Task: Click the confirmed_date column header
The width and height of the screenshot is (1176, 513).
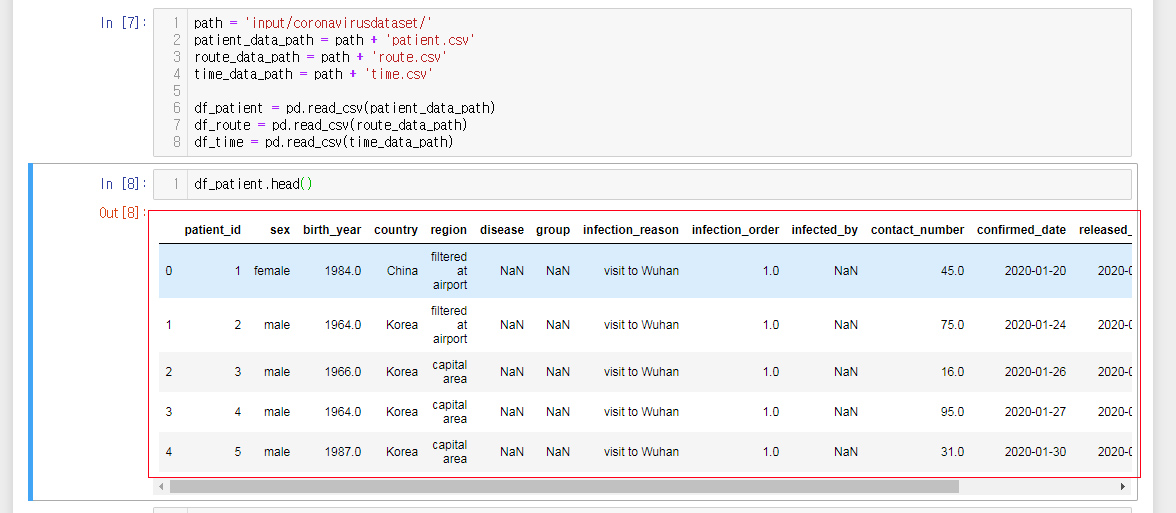Action: pos(1022,230)
